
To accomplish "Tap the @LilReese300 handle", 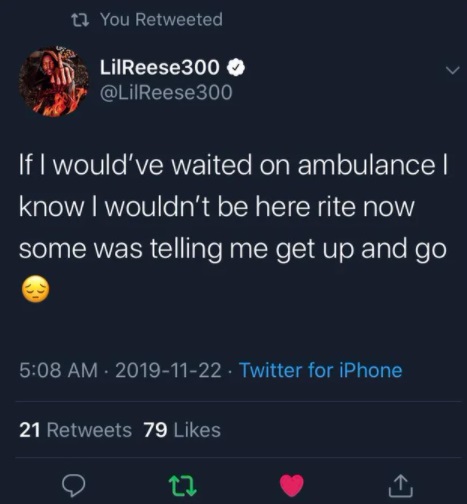I will (166, 92).
